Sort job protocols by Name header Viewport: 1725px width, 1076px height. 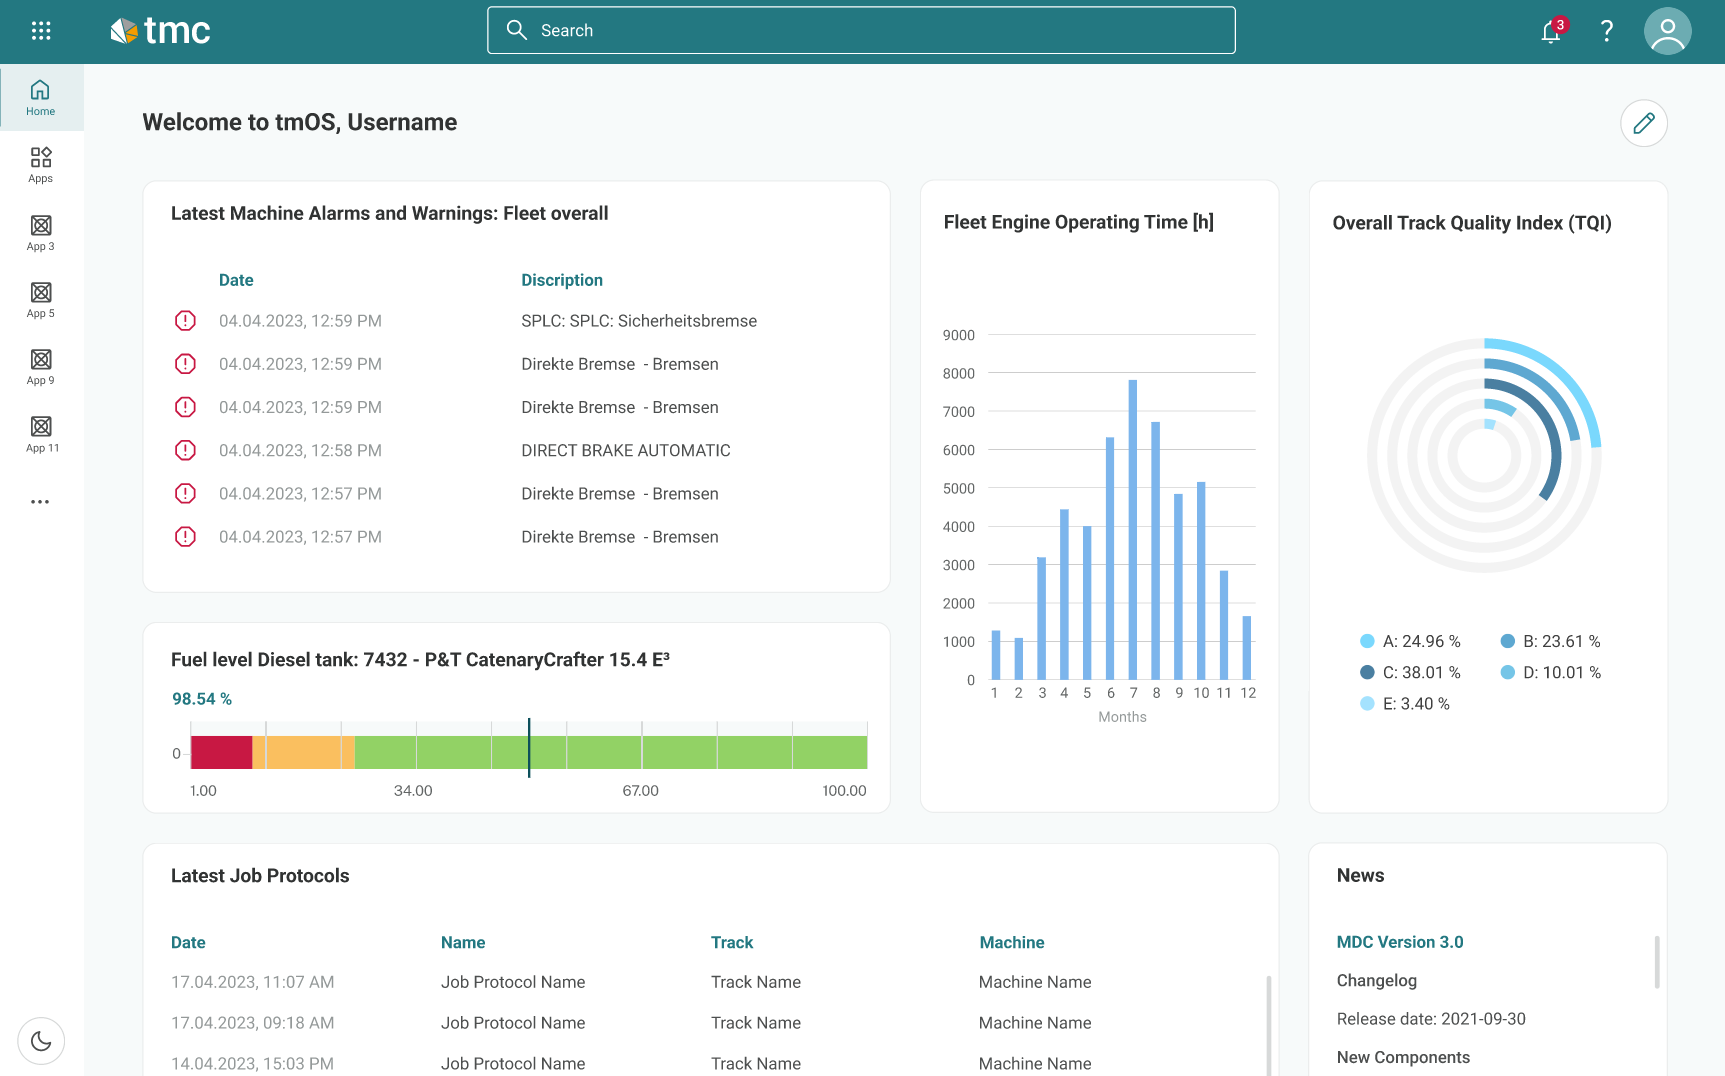(463, 942)
